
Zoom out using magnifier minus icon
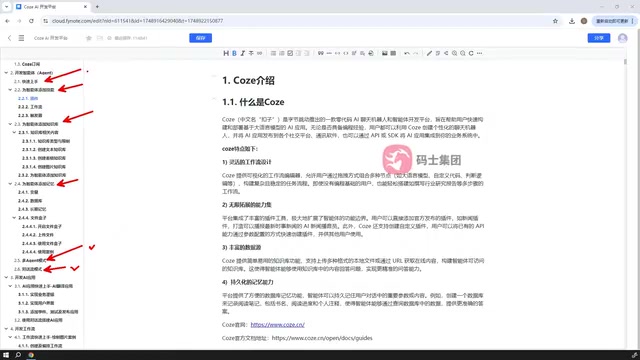point(462,53)
